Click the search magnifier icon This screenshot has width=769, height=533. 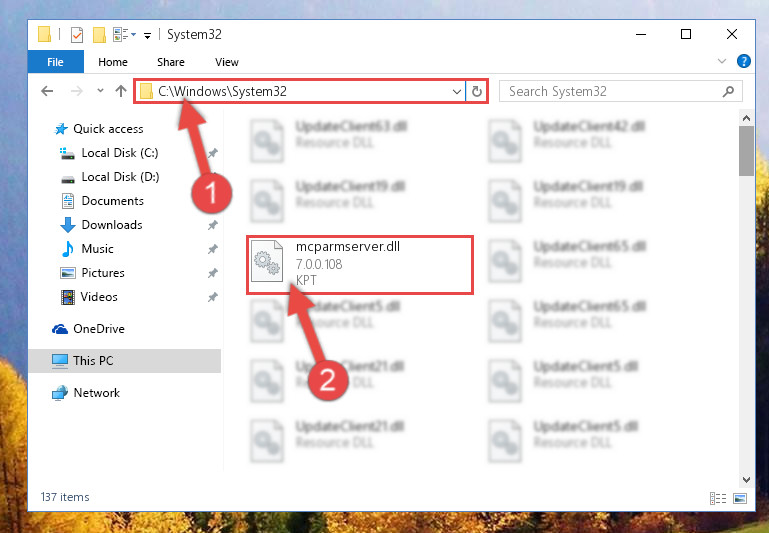(x=728, y=91)
